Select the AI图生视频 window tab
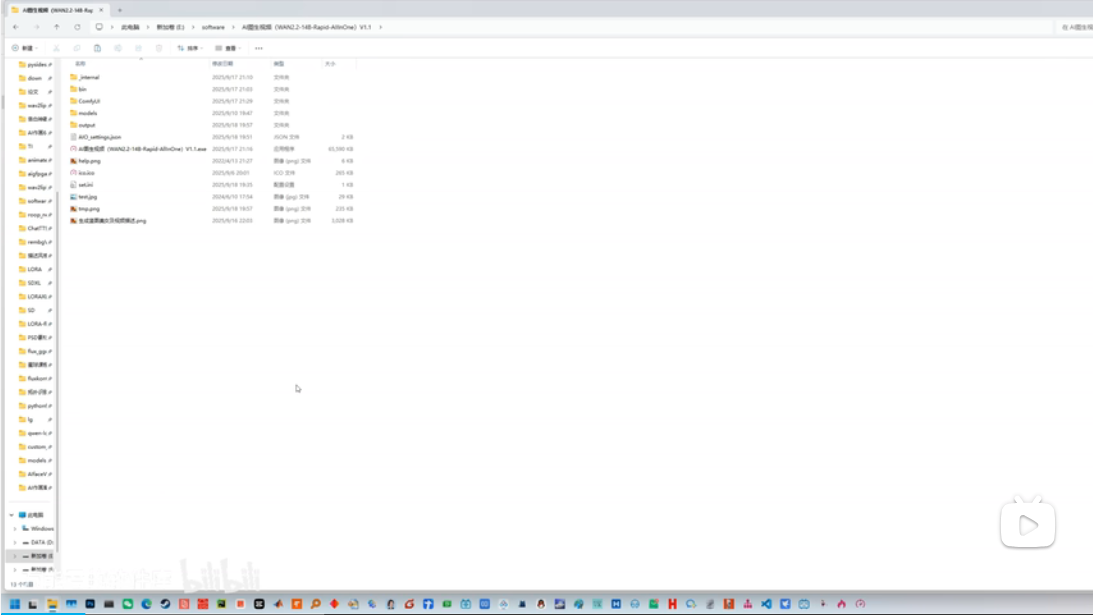This screenshot has width=1093, height=615. coord(57,10)
